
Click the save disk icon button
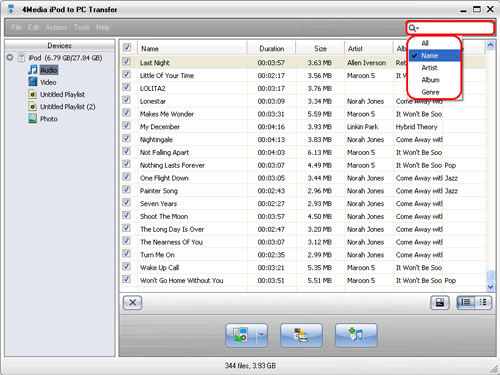(440, 303)
